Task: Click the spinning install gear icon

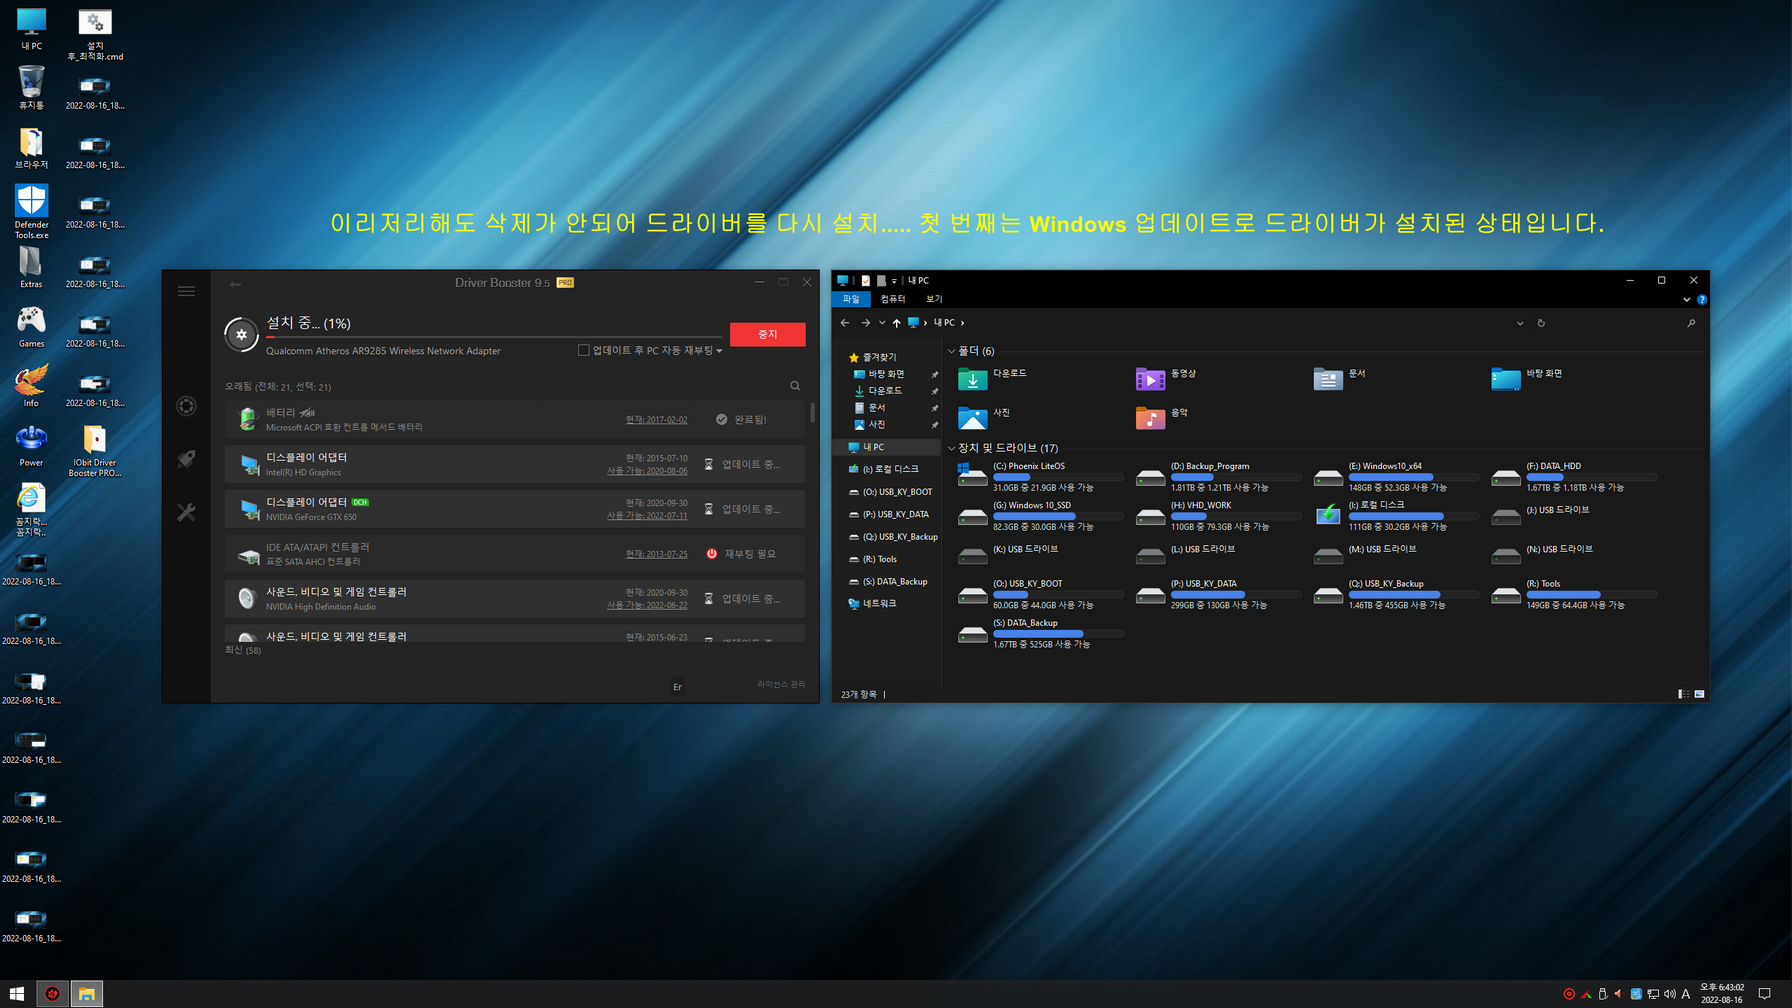Action: pyautogui.click(x=241, y=335)
